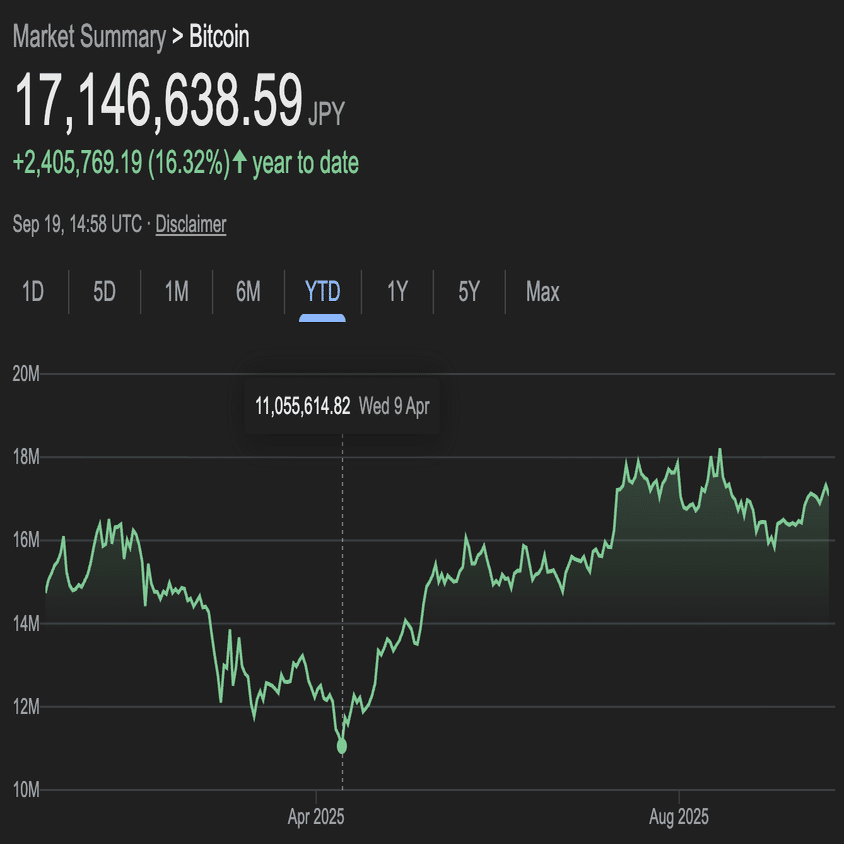Switch to the 5D range tab

point(105,292)
